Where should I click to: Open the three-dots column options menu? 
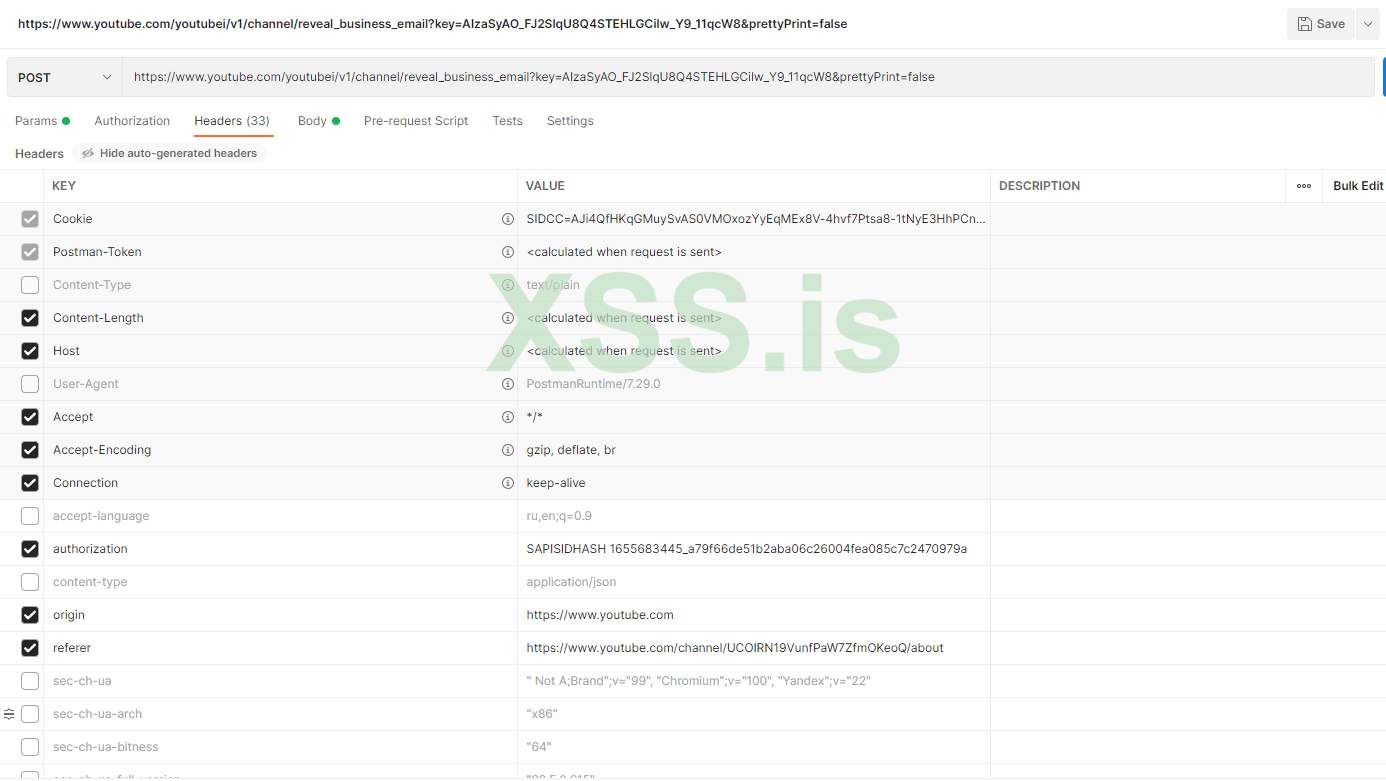click(1303, 186)
